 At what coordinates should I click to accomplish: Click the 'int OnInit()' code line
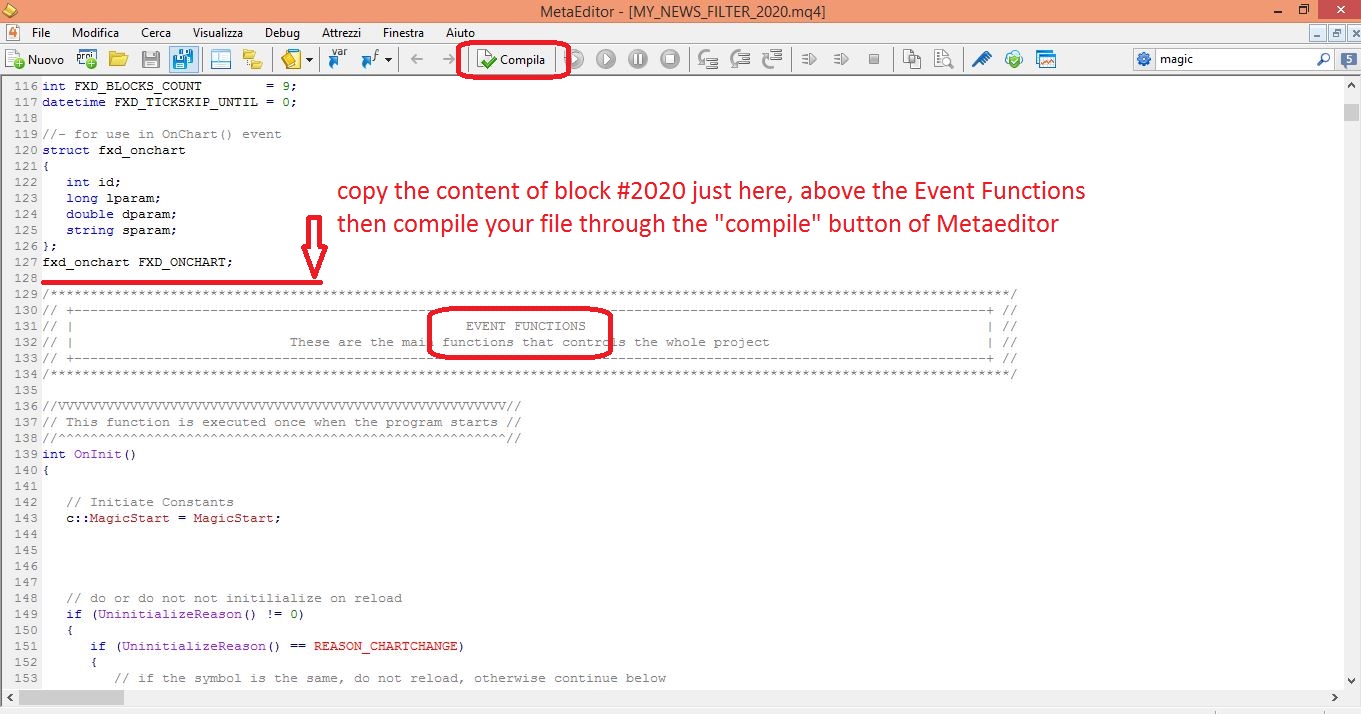tap(89, 454)
